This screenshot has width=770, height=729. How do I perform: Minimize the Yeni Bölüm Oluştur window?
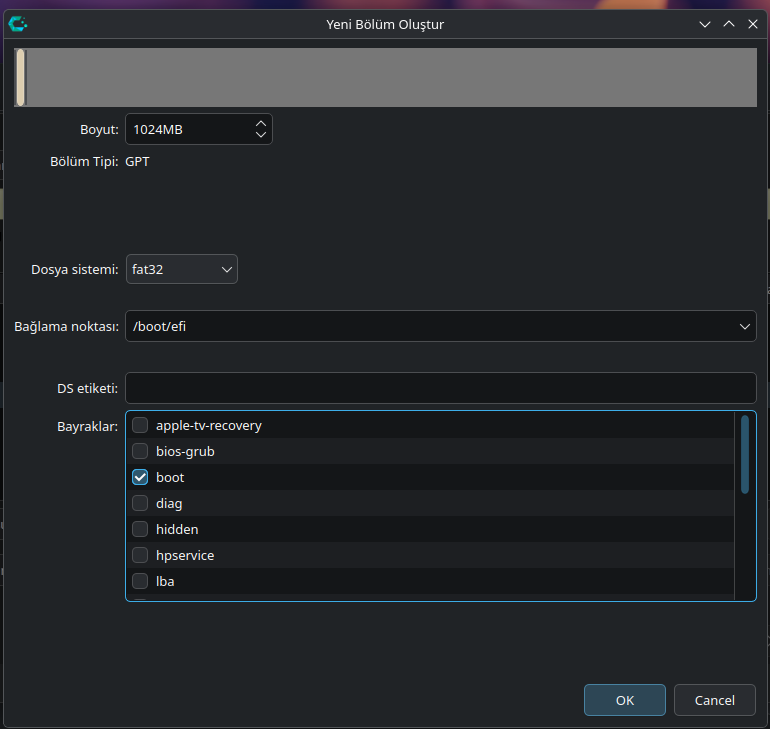(x=705, y=24)
